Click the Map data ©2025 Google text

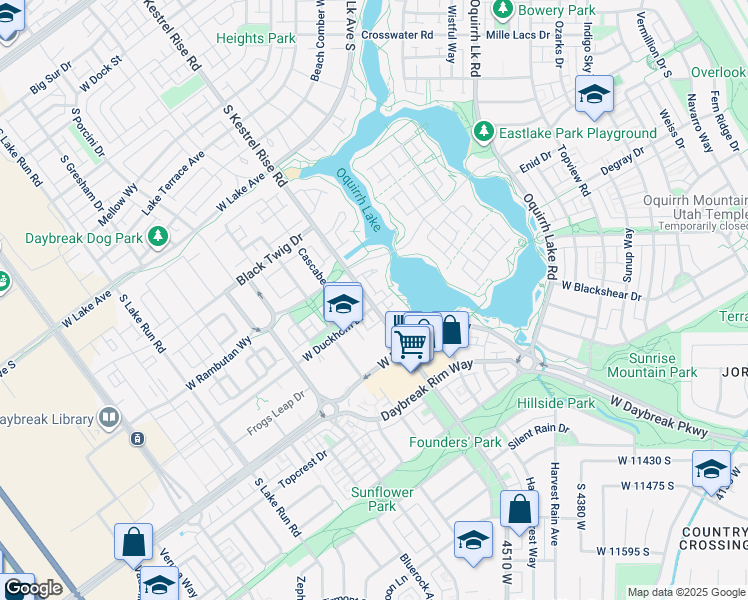[686, 592]
